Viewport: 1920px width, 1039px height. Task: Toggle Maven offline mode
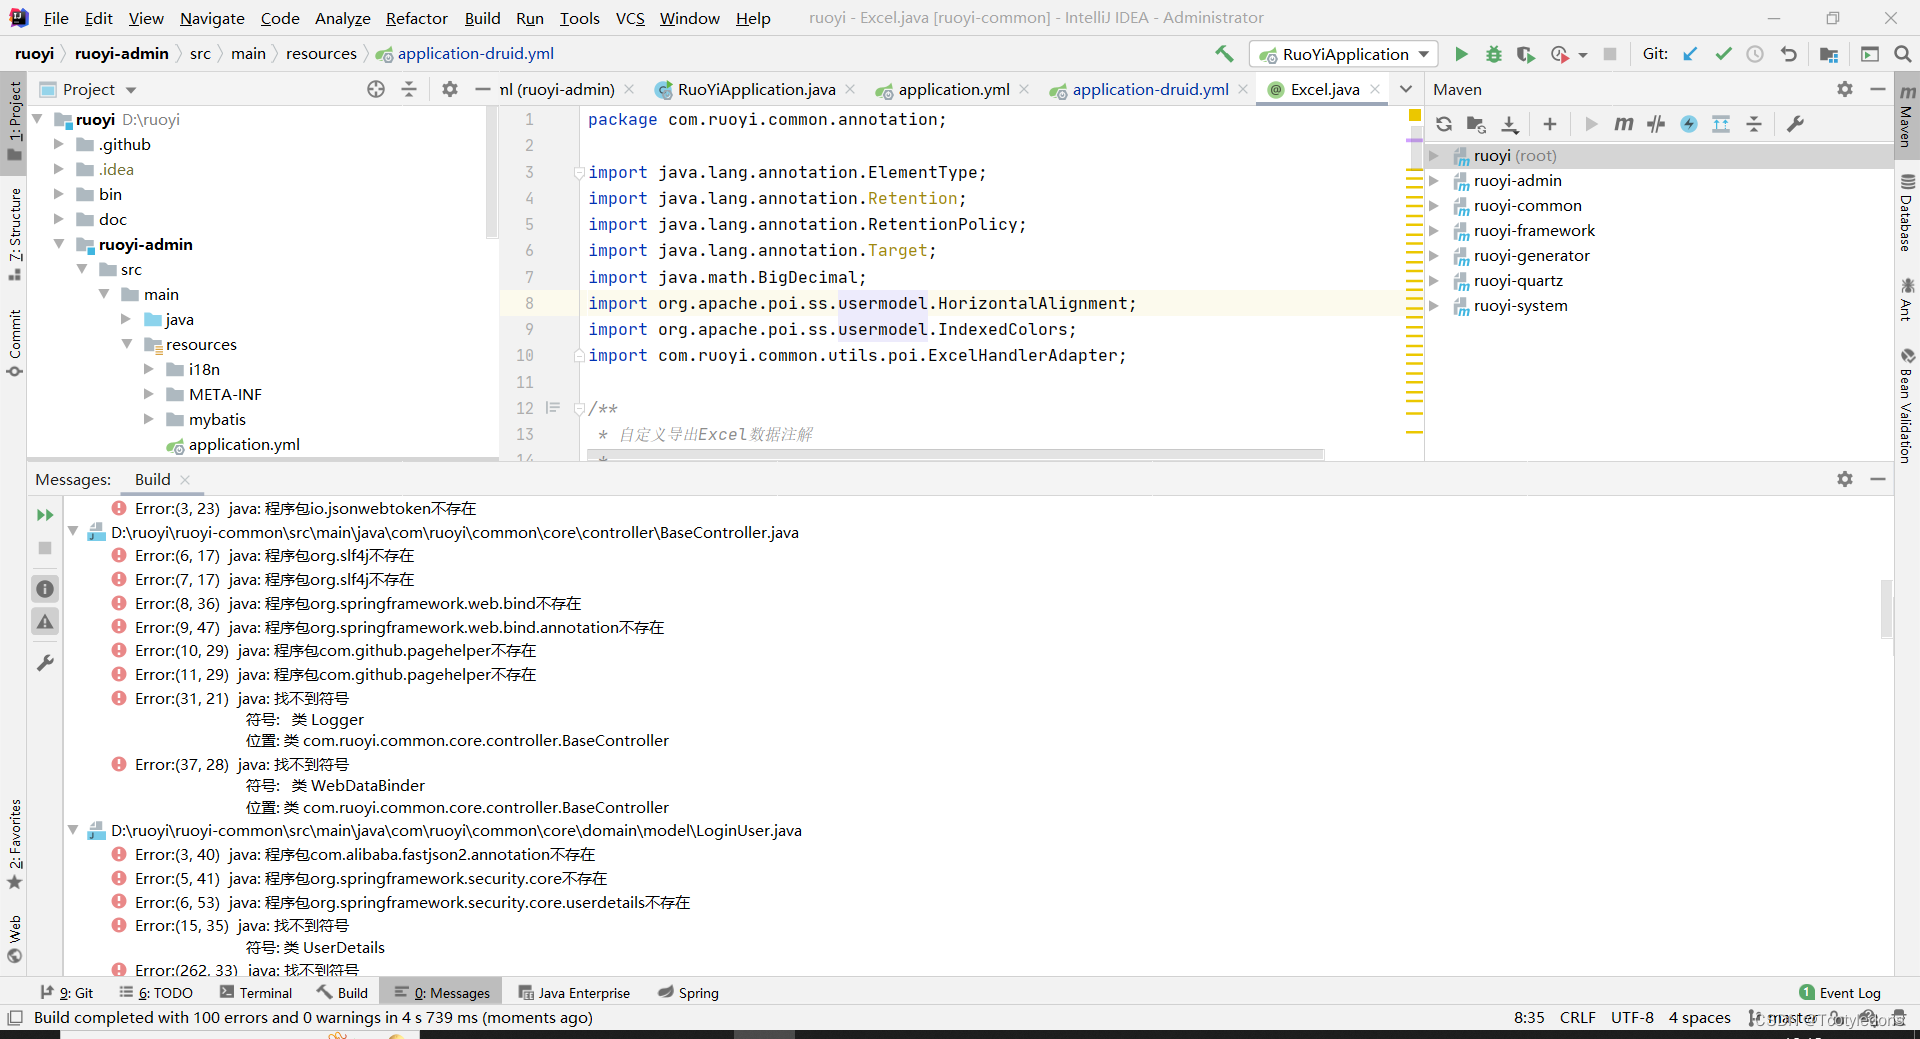coord(1656,124)
